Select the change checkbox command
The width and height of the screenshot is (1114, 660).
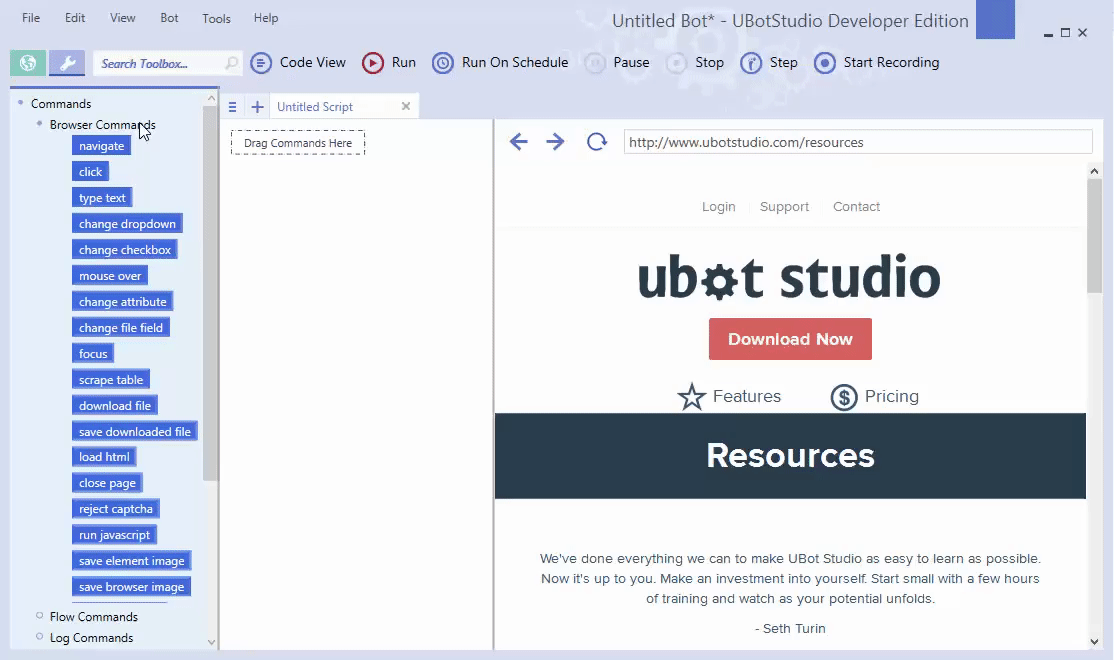point(125,249)
